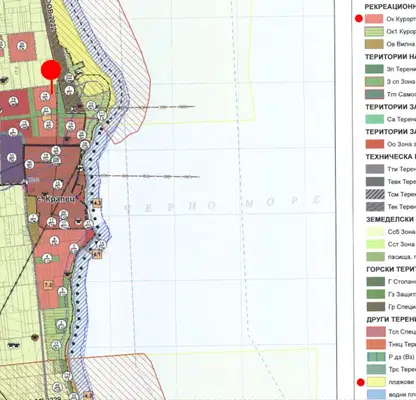Select the purple zone on the map

pos(12,158)
